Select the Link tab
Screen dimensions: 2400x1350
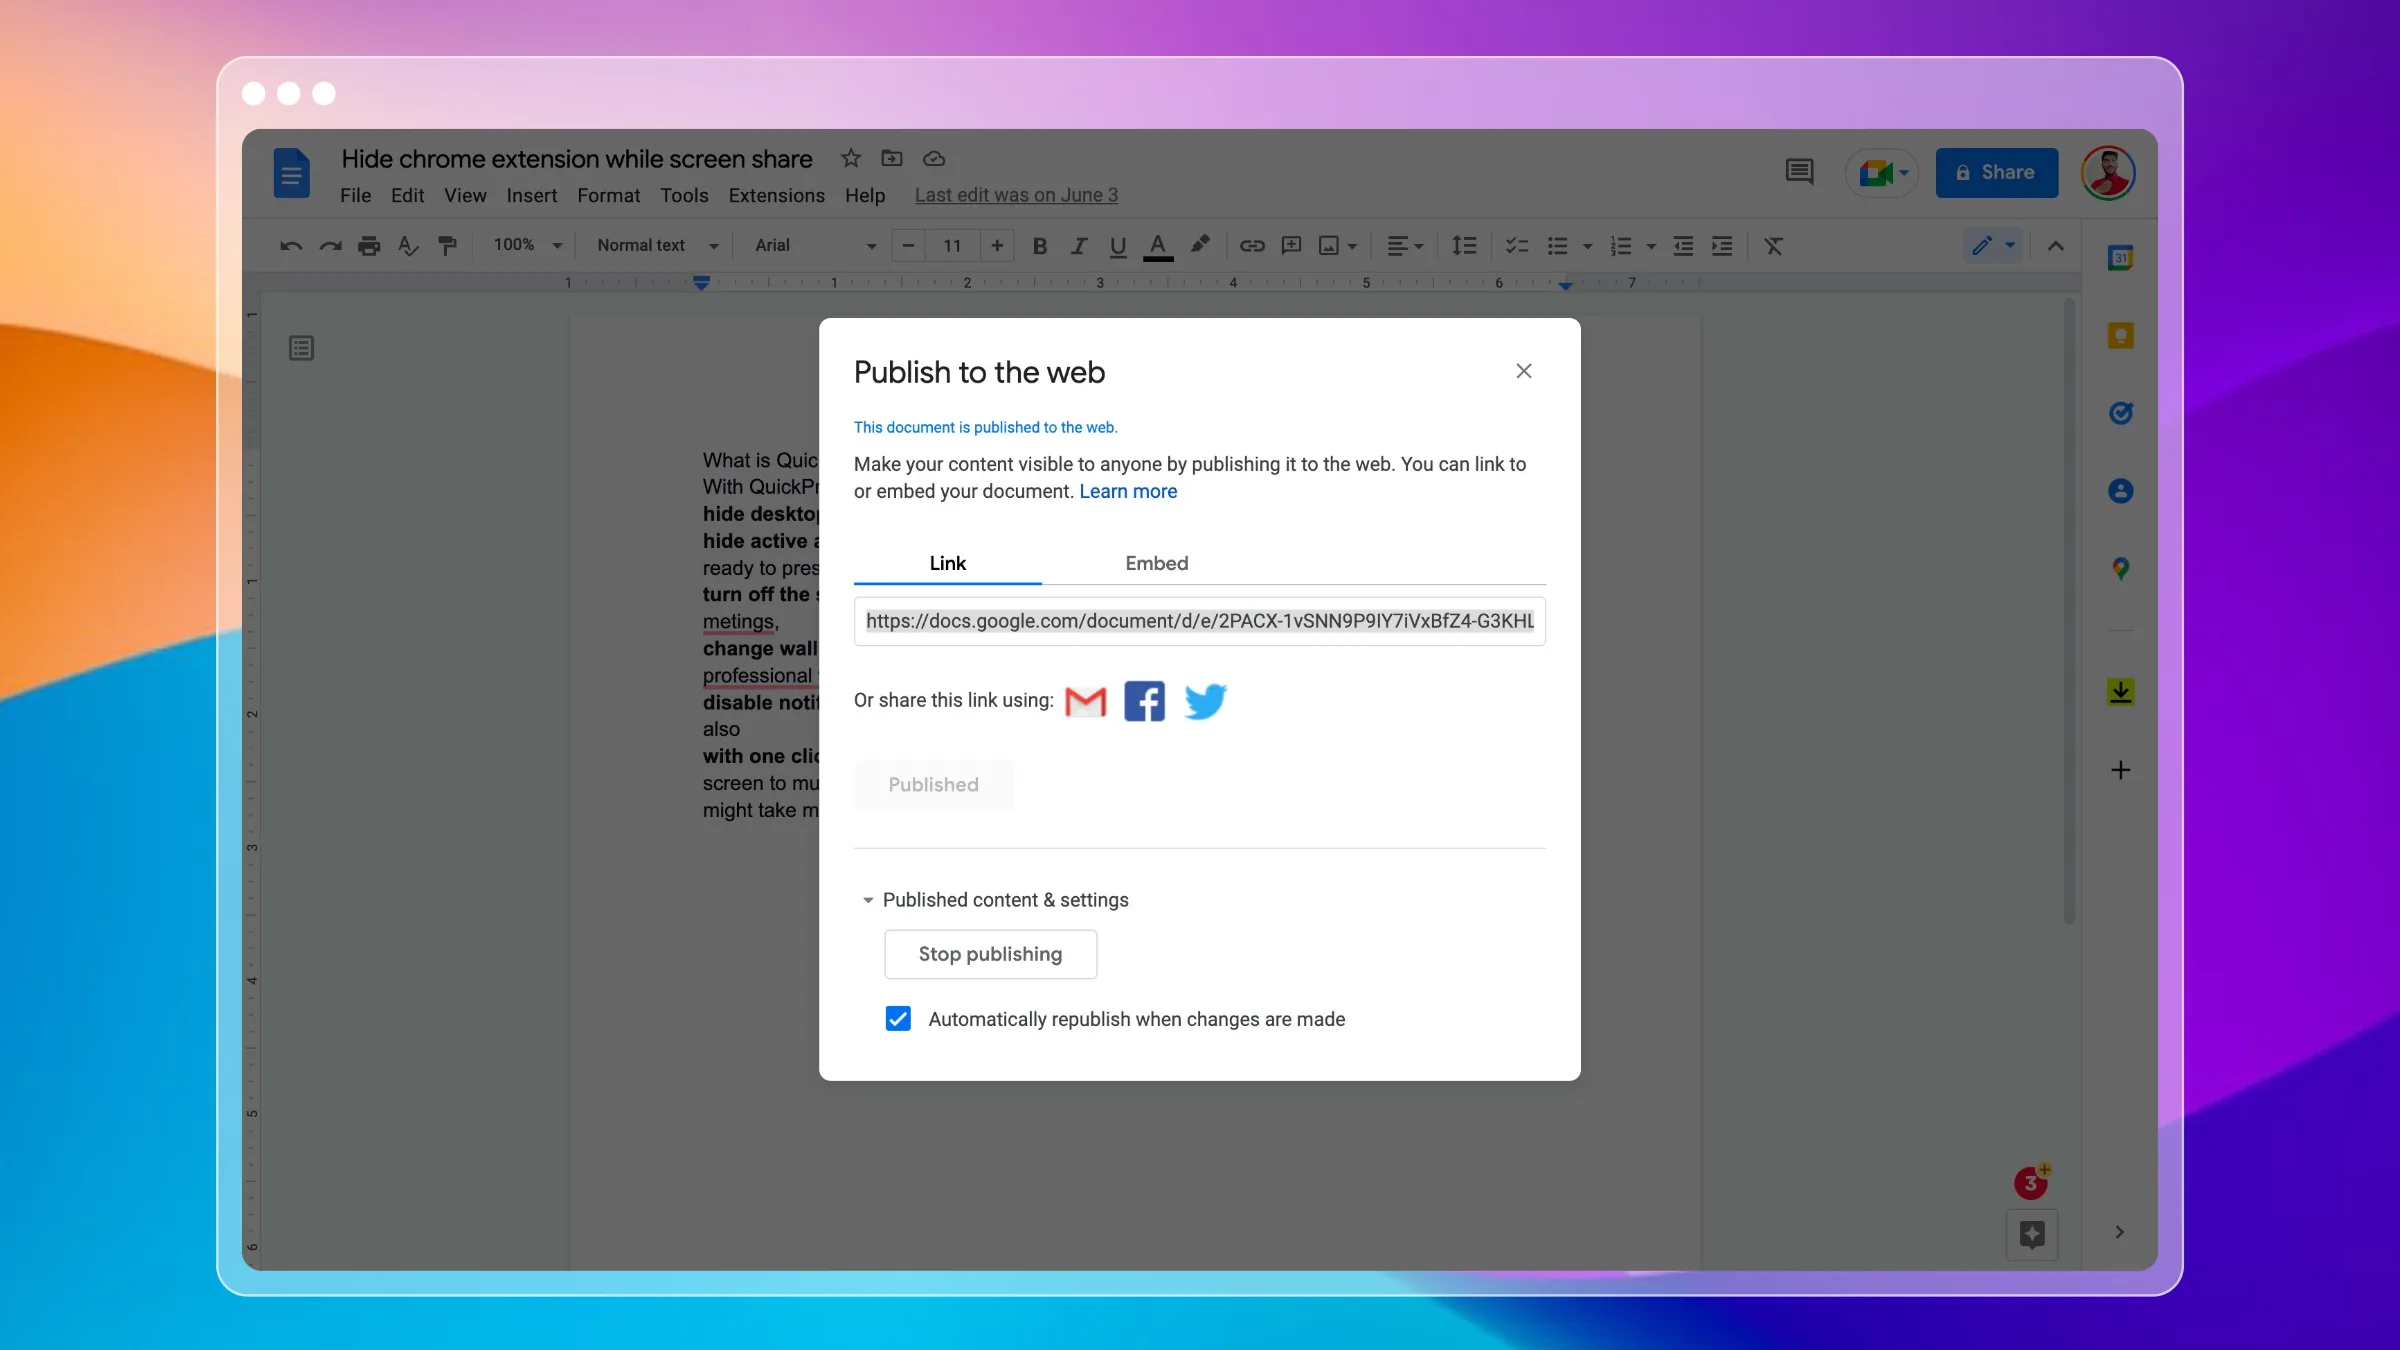947,563
